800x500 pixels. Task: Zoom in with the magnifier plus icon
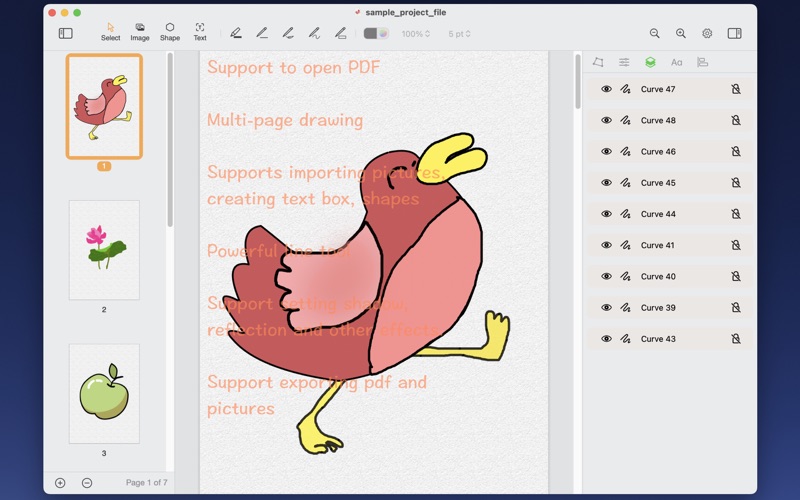[x=681, y=34]
